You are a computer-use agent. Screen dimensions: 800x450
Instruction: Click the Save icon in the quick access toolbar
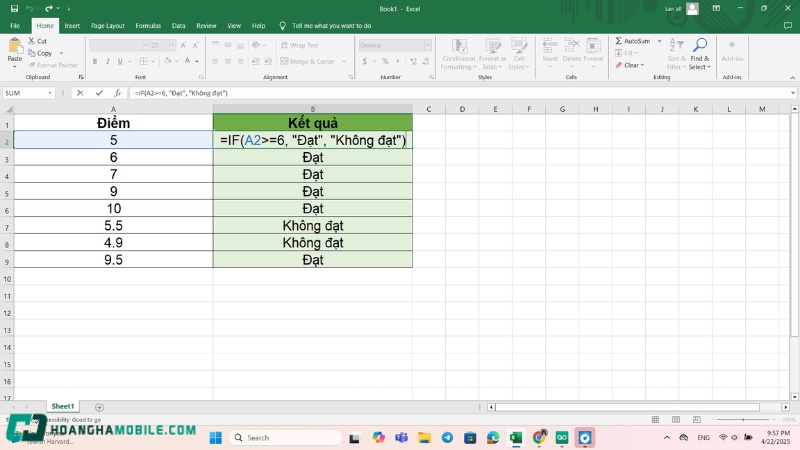(x=14, y=9)
